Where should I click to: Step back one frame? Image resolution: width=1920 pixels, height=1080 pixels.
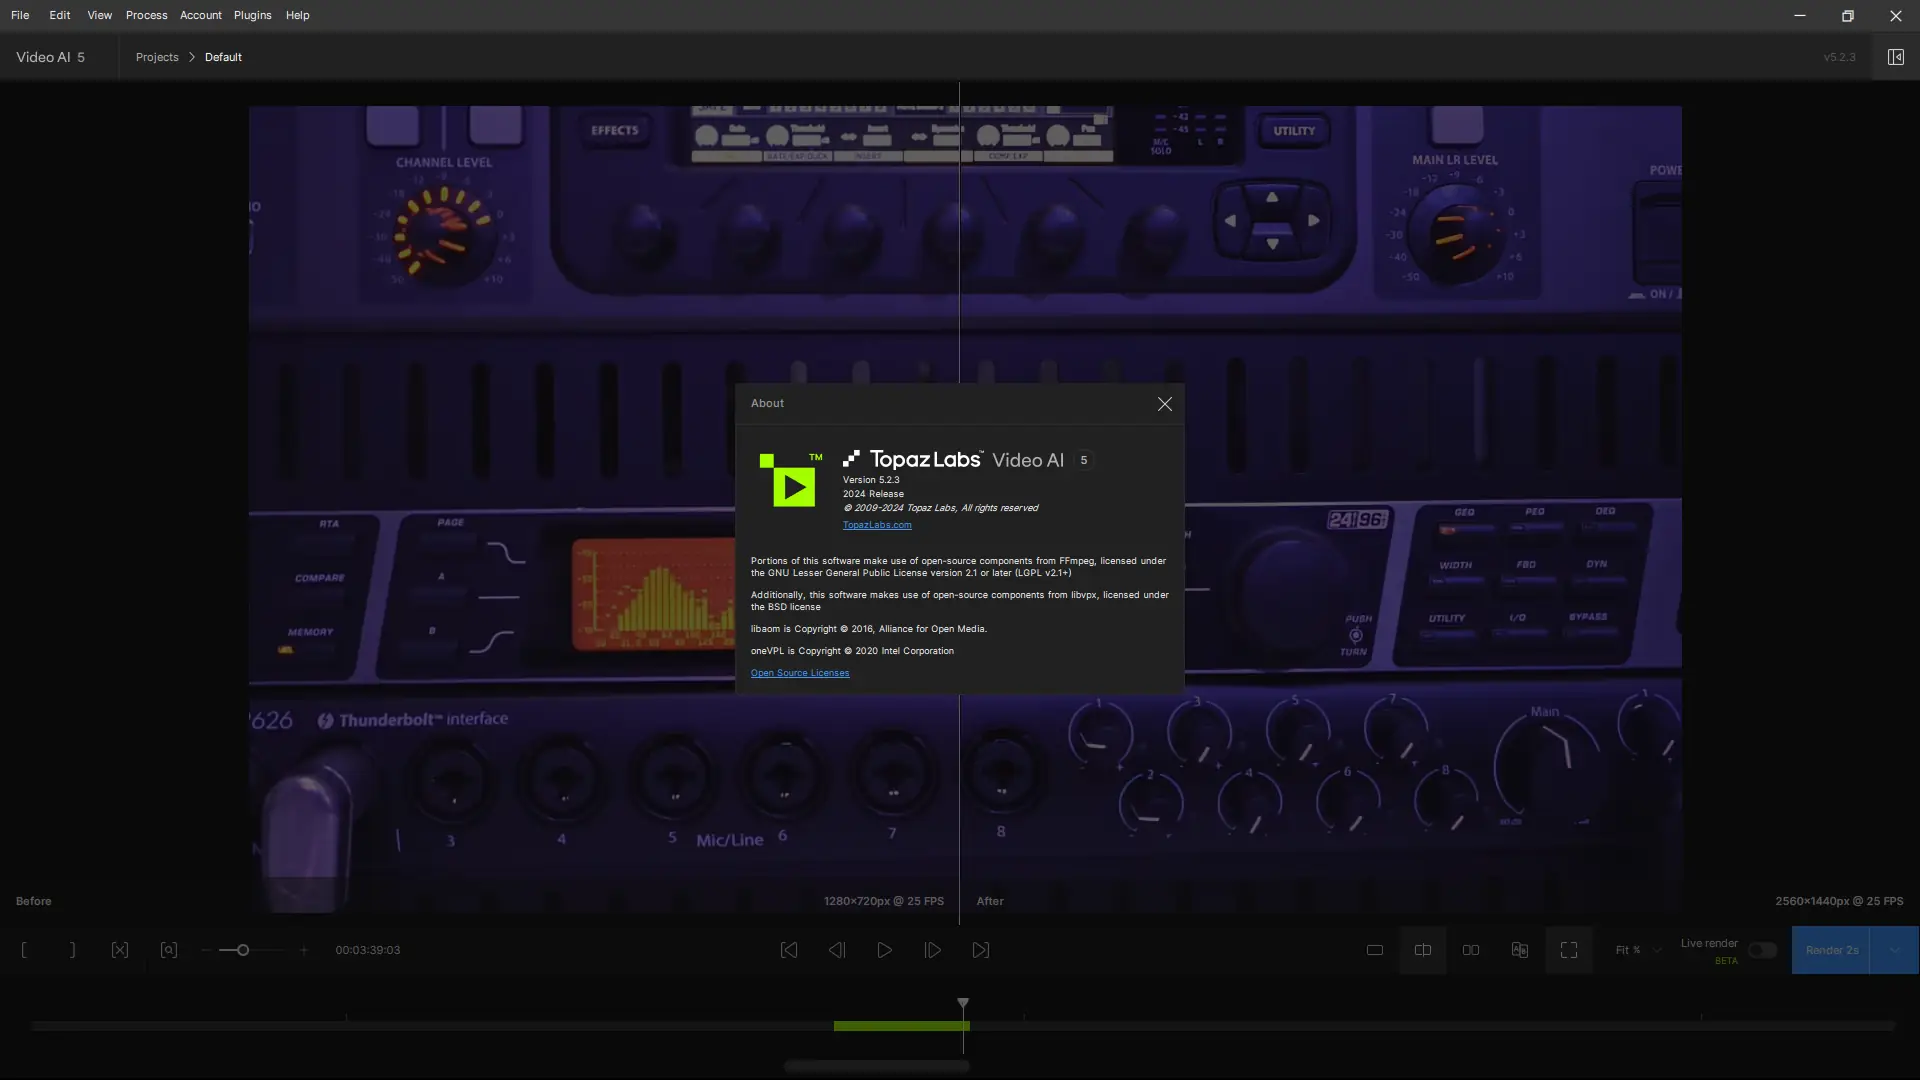point(837,950)
